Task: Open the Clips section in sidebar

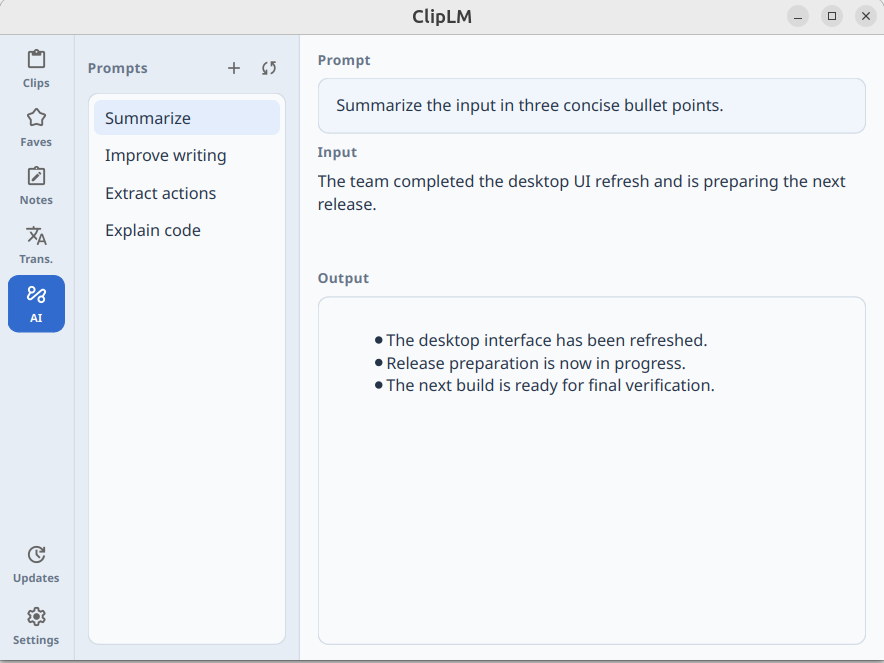Action: coord(36,69)
